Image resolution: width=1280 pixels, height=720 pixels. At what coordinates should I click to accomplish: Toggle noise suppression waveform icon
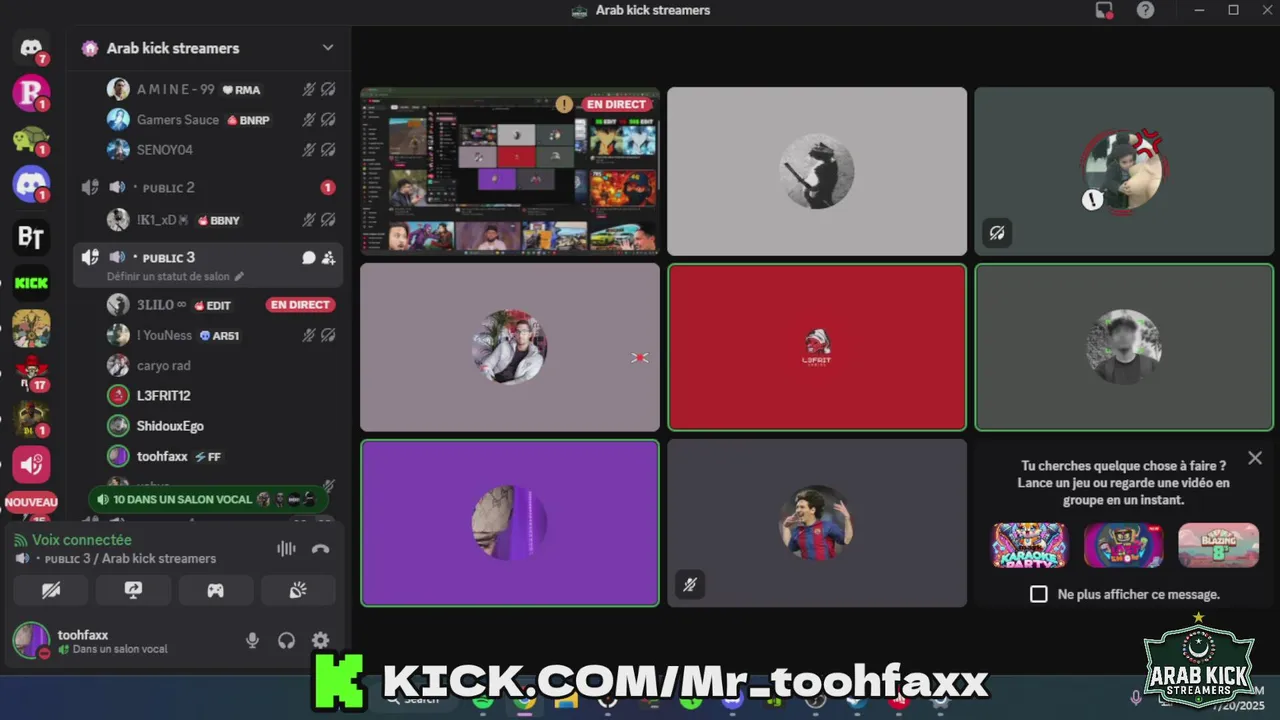click(286, 548)
